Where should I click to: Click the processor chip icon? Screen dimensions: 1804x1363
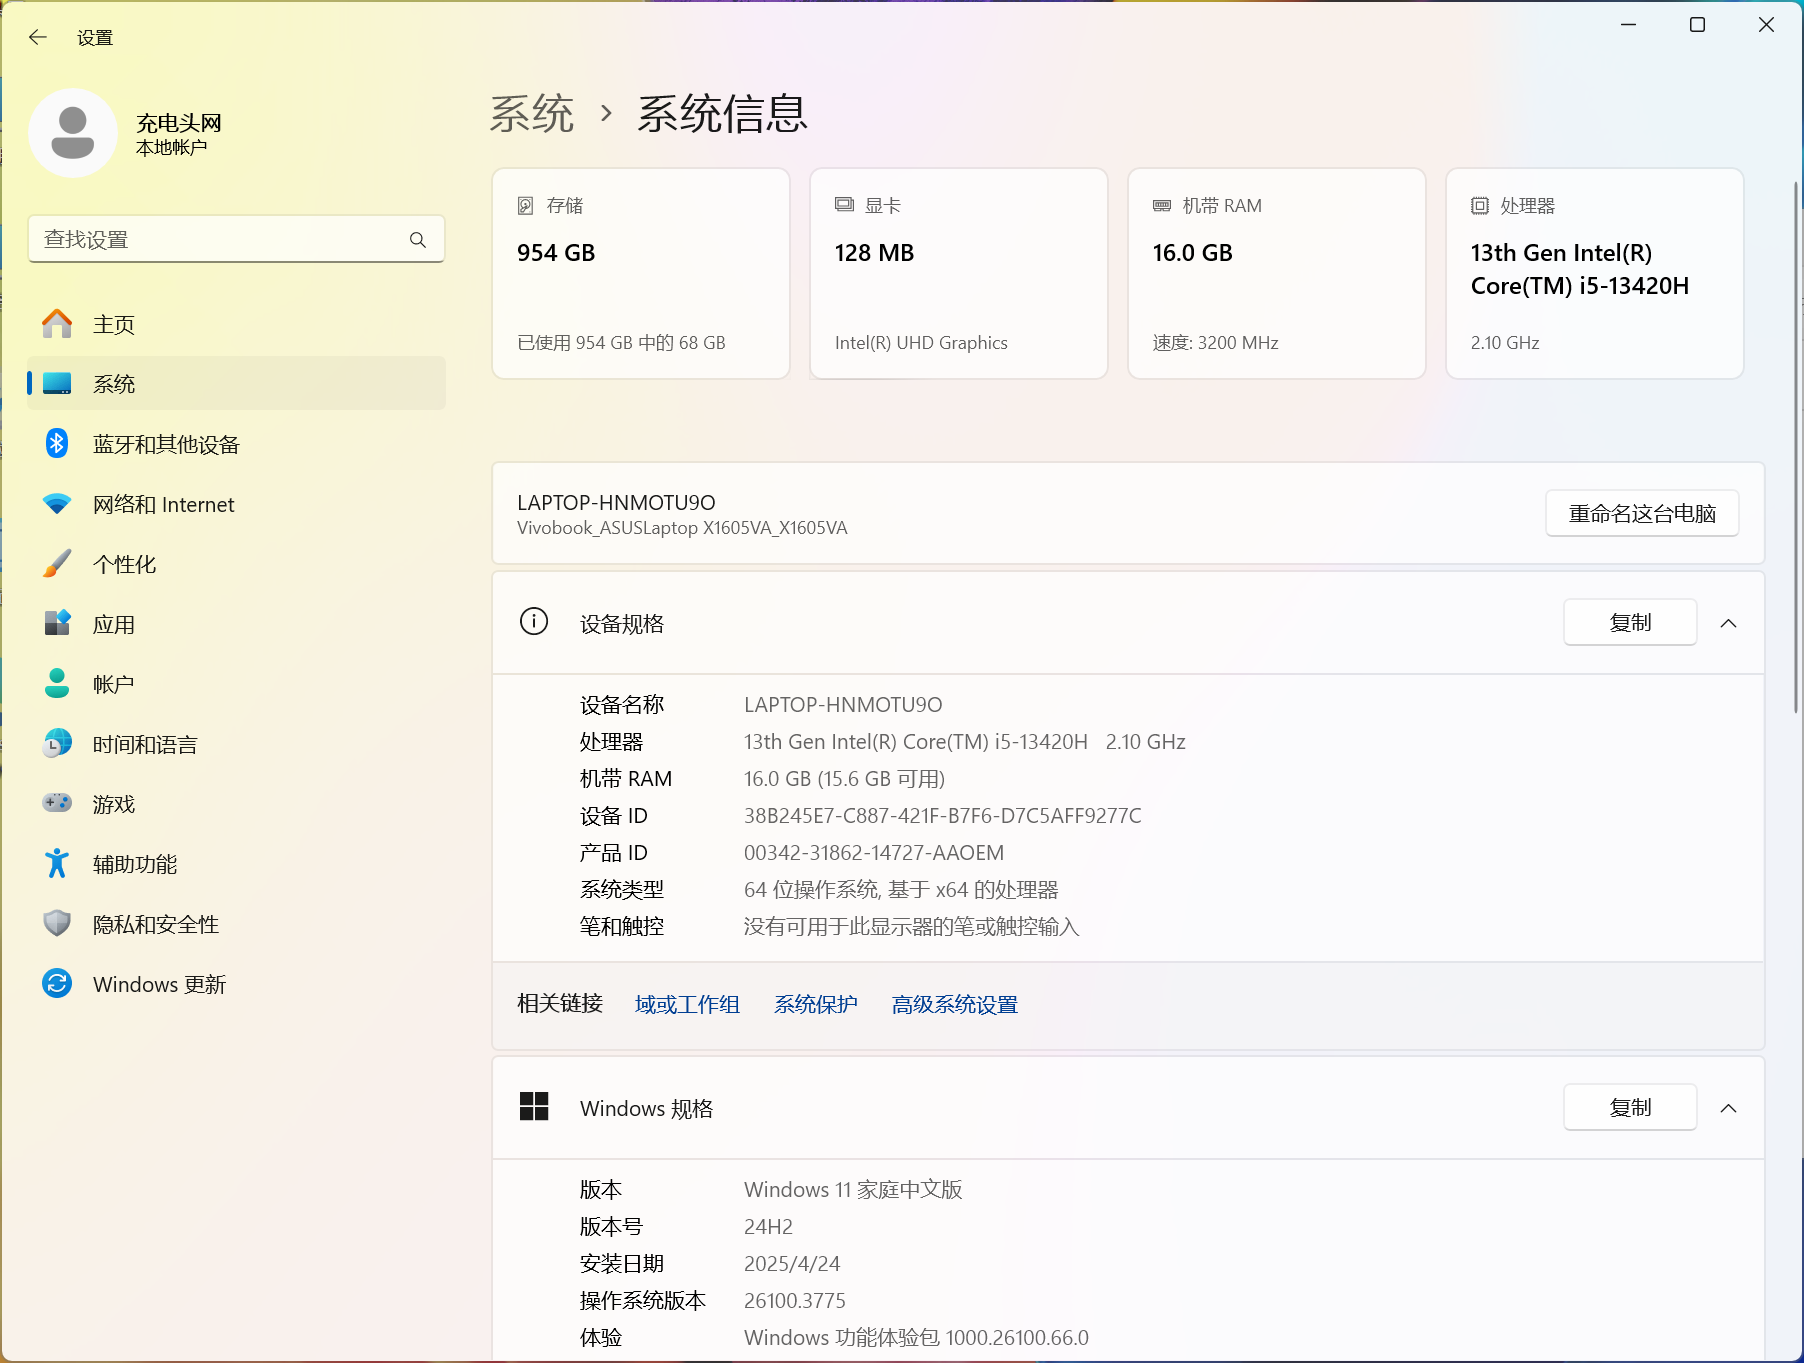pyautogui.click(x=1480, y=205)
